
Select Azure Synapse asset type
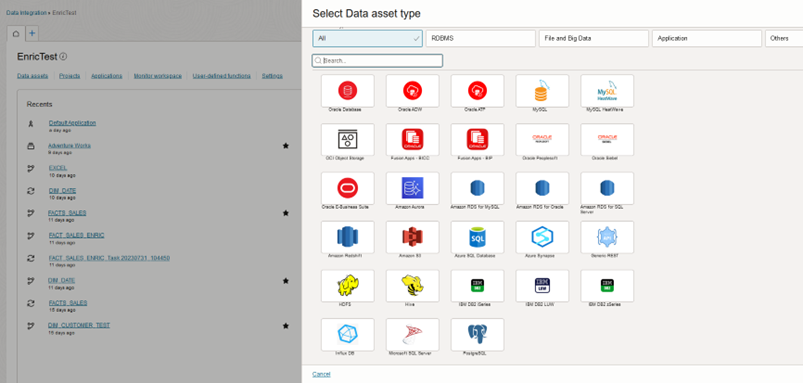[x=542, y=237]
